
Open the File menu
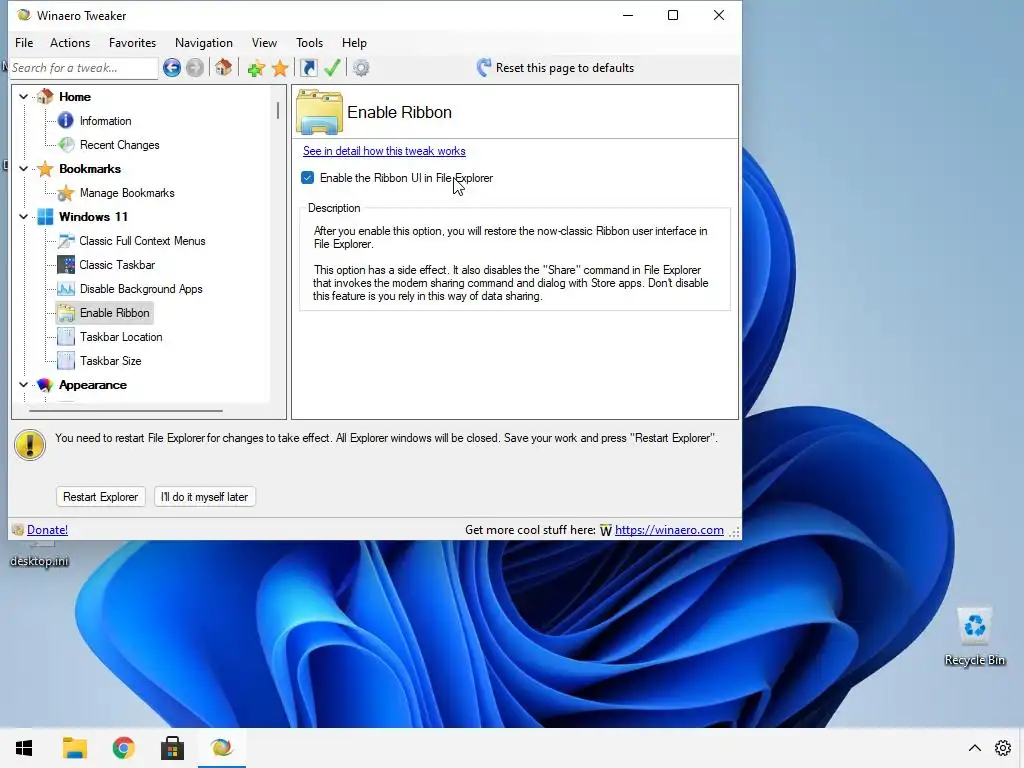click(24, 42)
